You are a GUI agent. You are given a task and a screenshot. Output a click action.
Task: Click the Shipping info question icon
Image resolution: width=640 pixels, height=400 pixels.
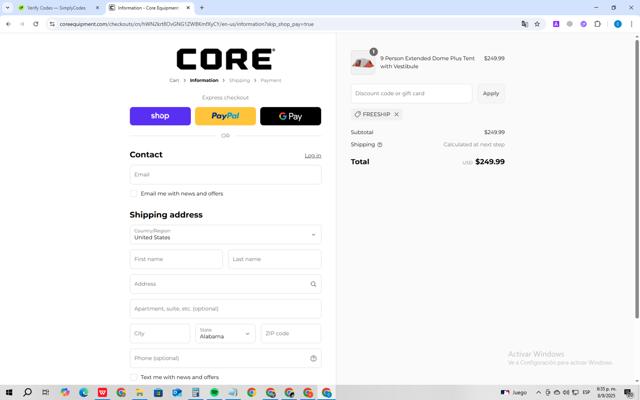pyautogui.click(x=380, y=144)
